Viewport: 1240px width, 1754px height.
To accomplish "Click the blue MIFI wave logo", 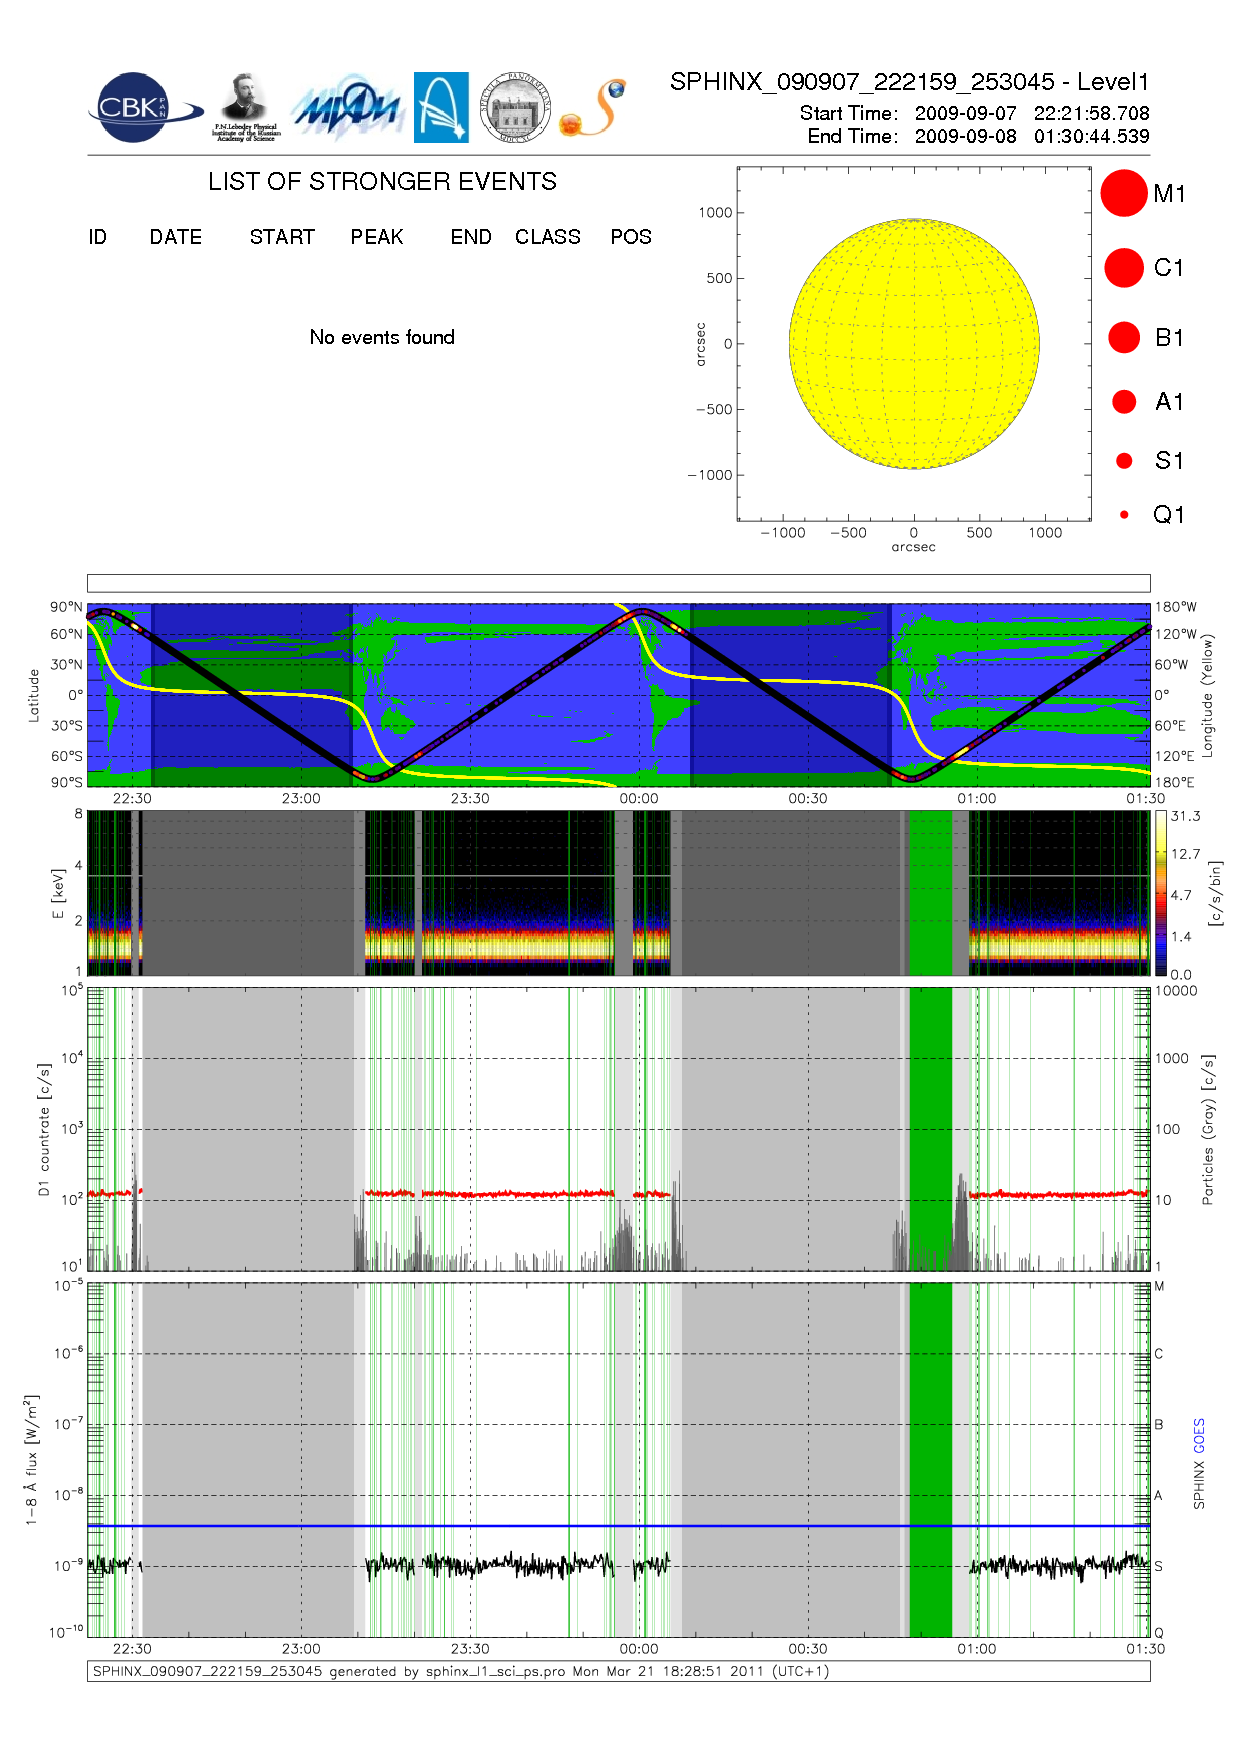I will [x=347, y=108].
